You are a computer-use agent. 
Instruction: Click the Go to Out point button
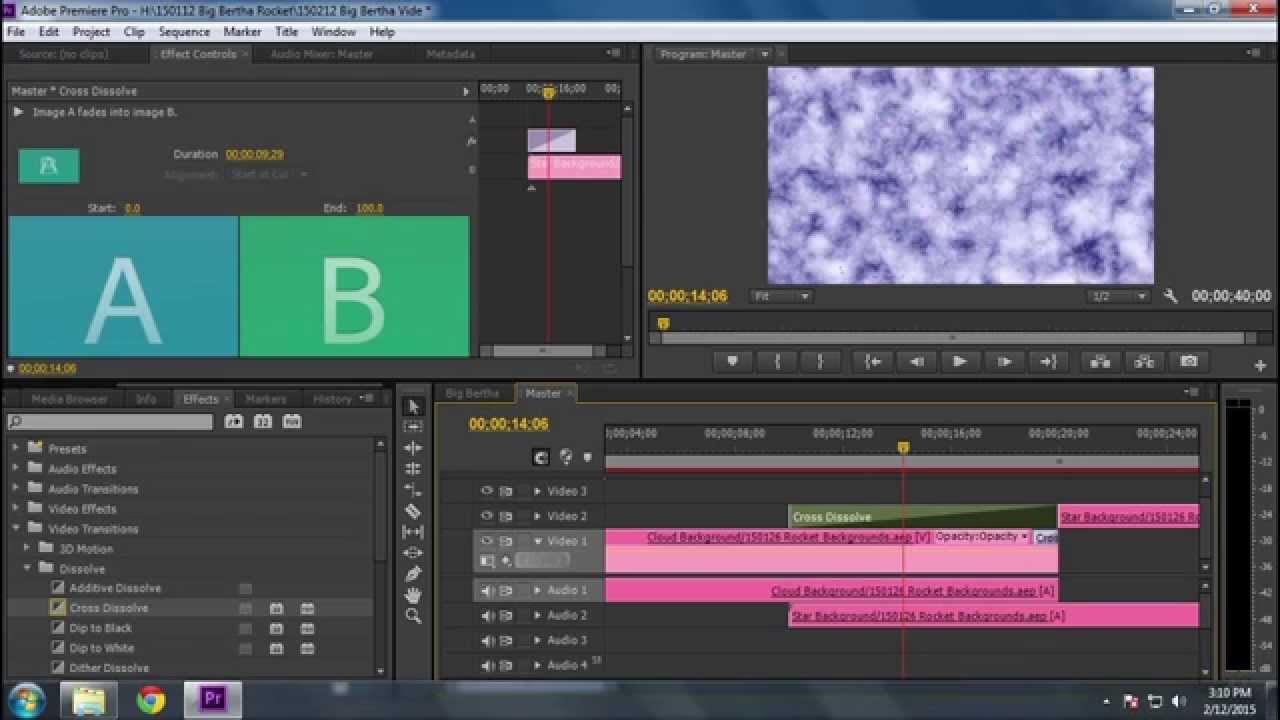[x=1048, y=362]
